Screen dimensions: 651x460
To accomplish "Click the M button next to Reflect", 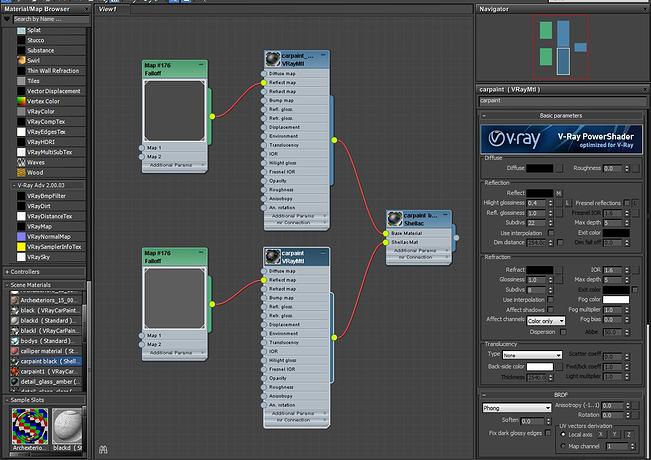I will coord(558,192).
